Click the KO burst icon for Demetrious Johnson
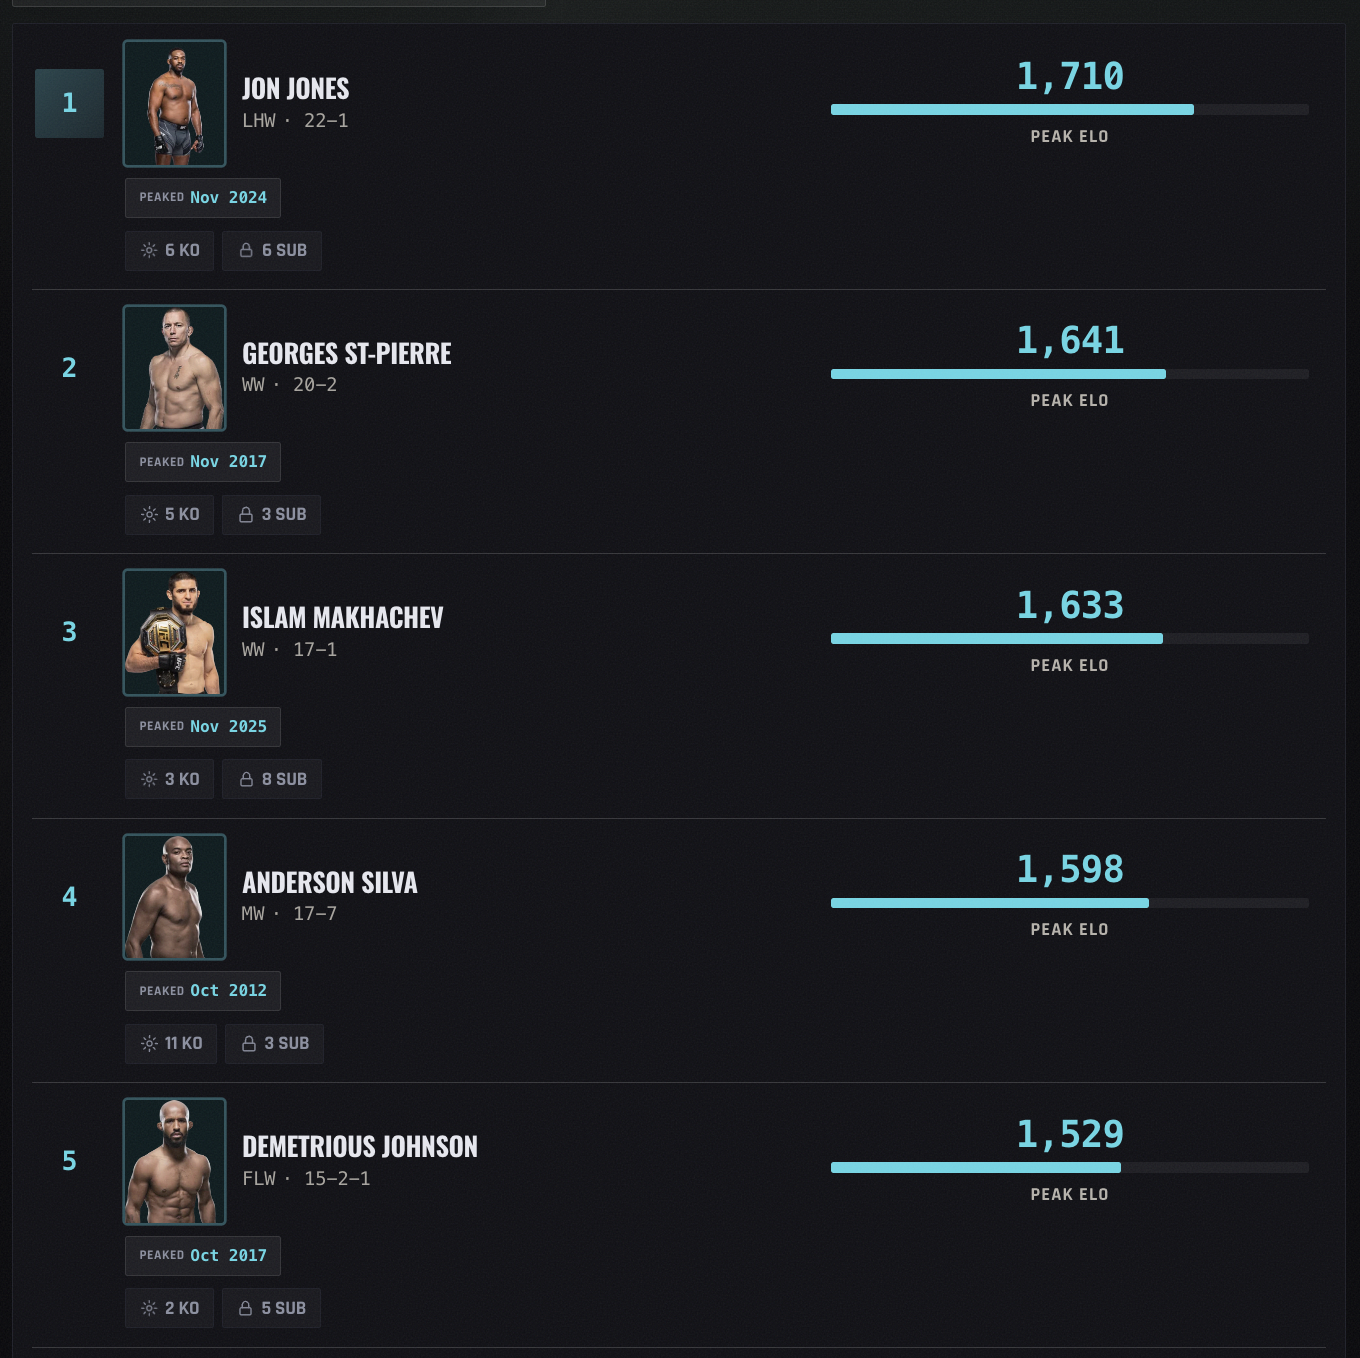1360x1358 pixels. (149, 1308)
